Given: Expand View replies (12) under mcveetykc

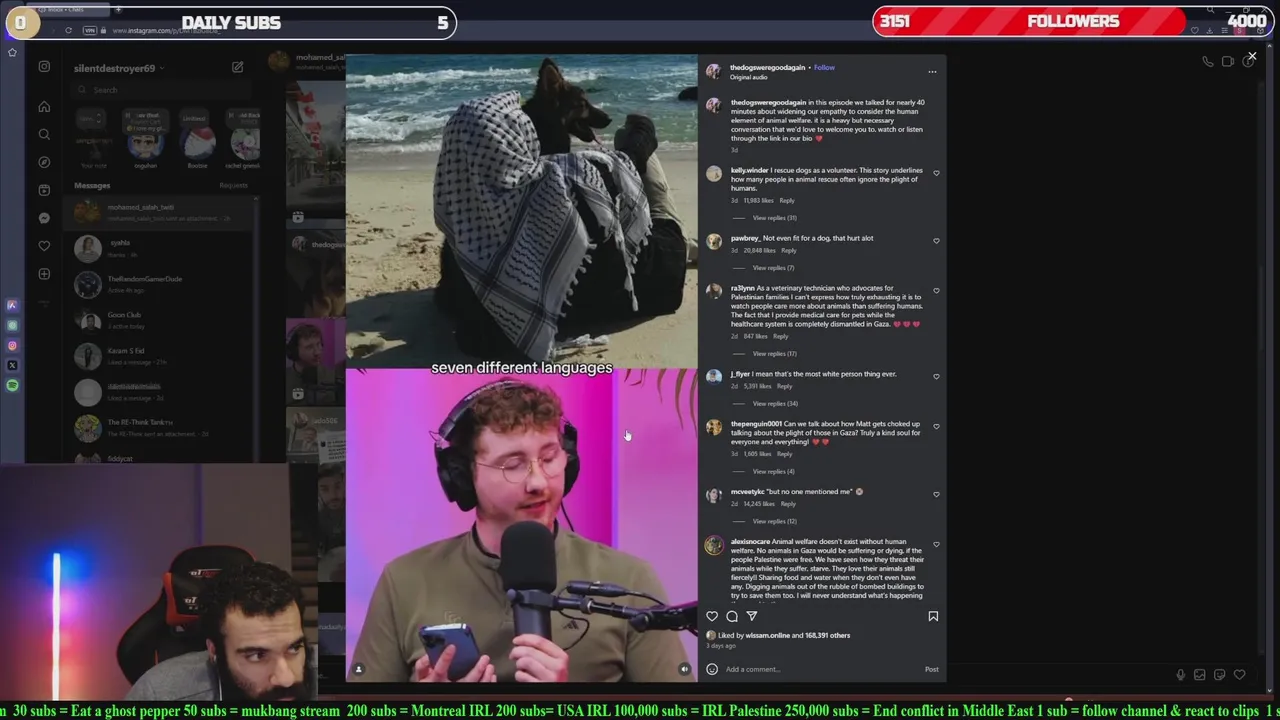Looking at the screenshot, I should click(774, 522).
